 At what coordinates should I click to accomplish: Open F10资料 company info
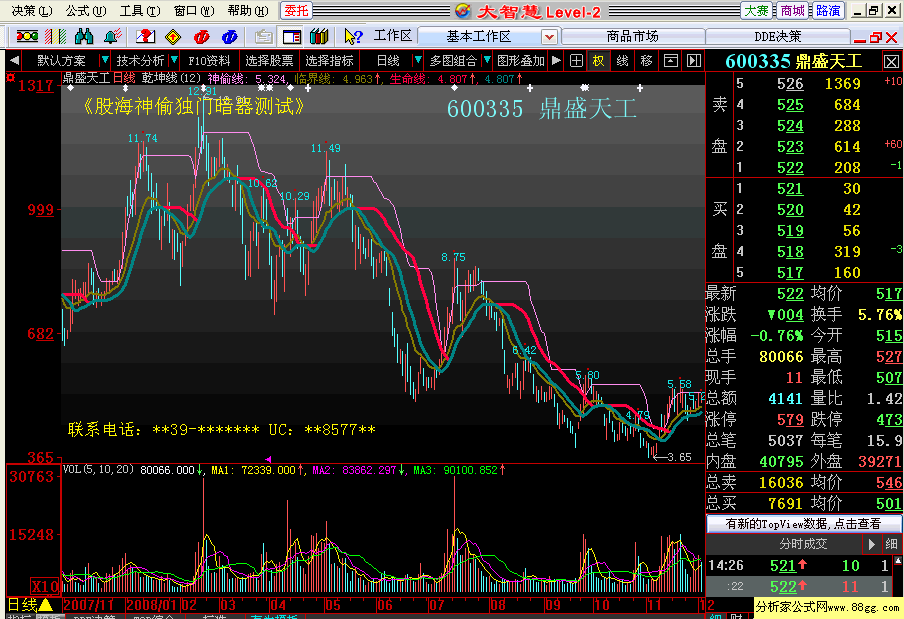[209, 61]
